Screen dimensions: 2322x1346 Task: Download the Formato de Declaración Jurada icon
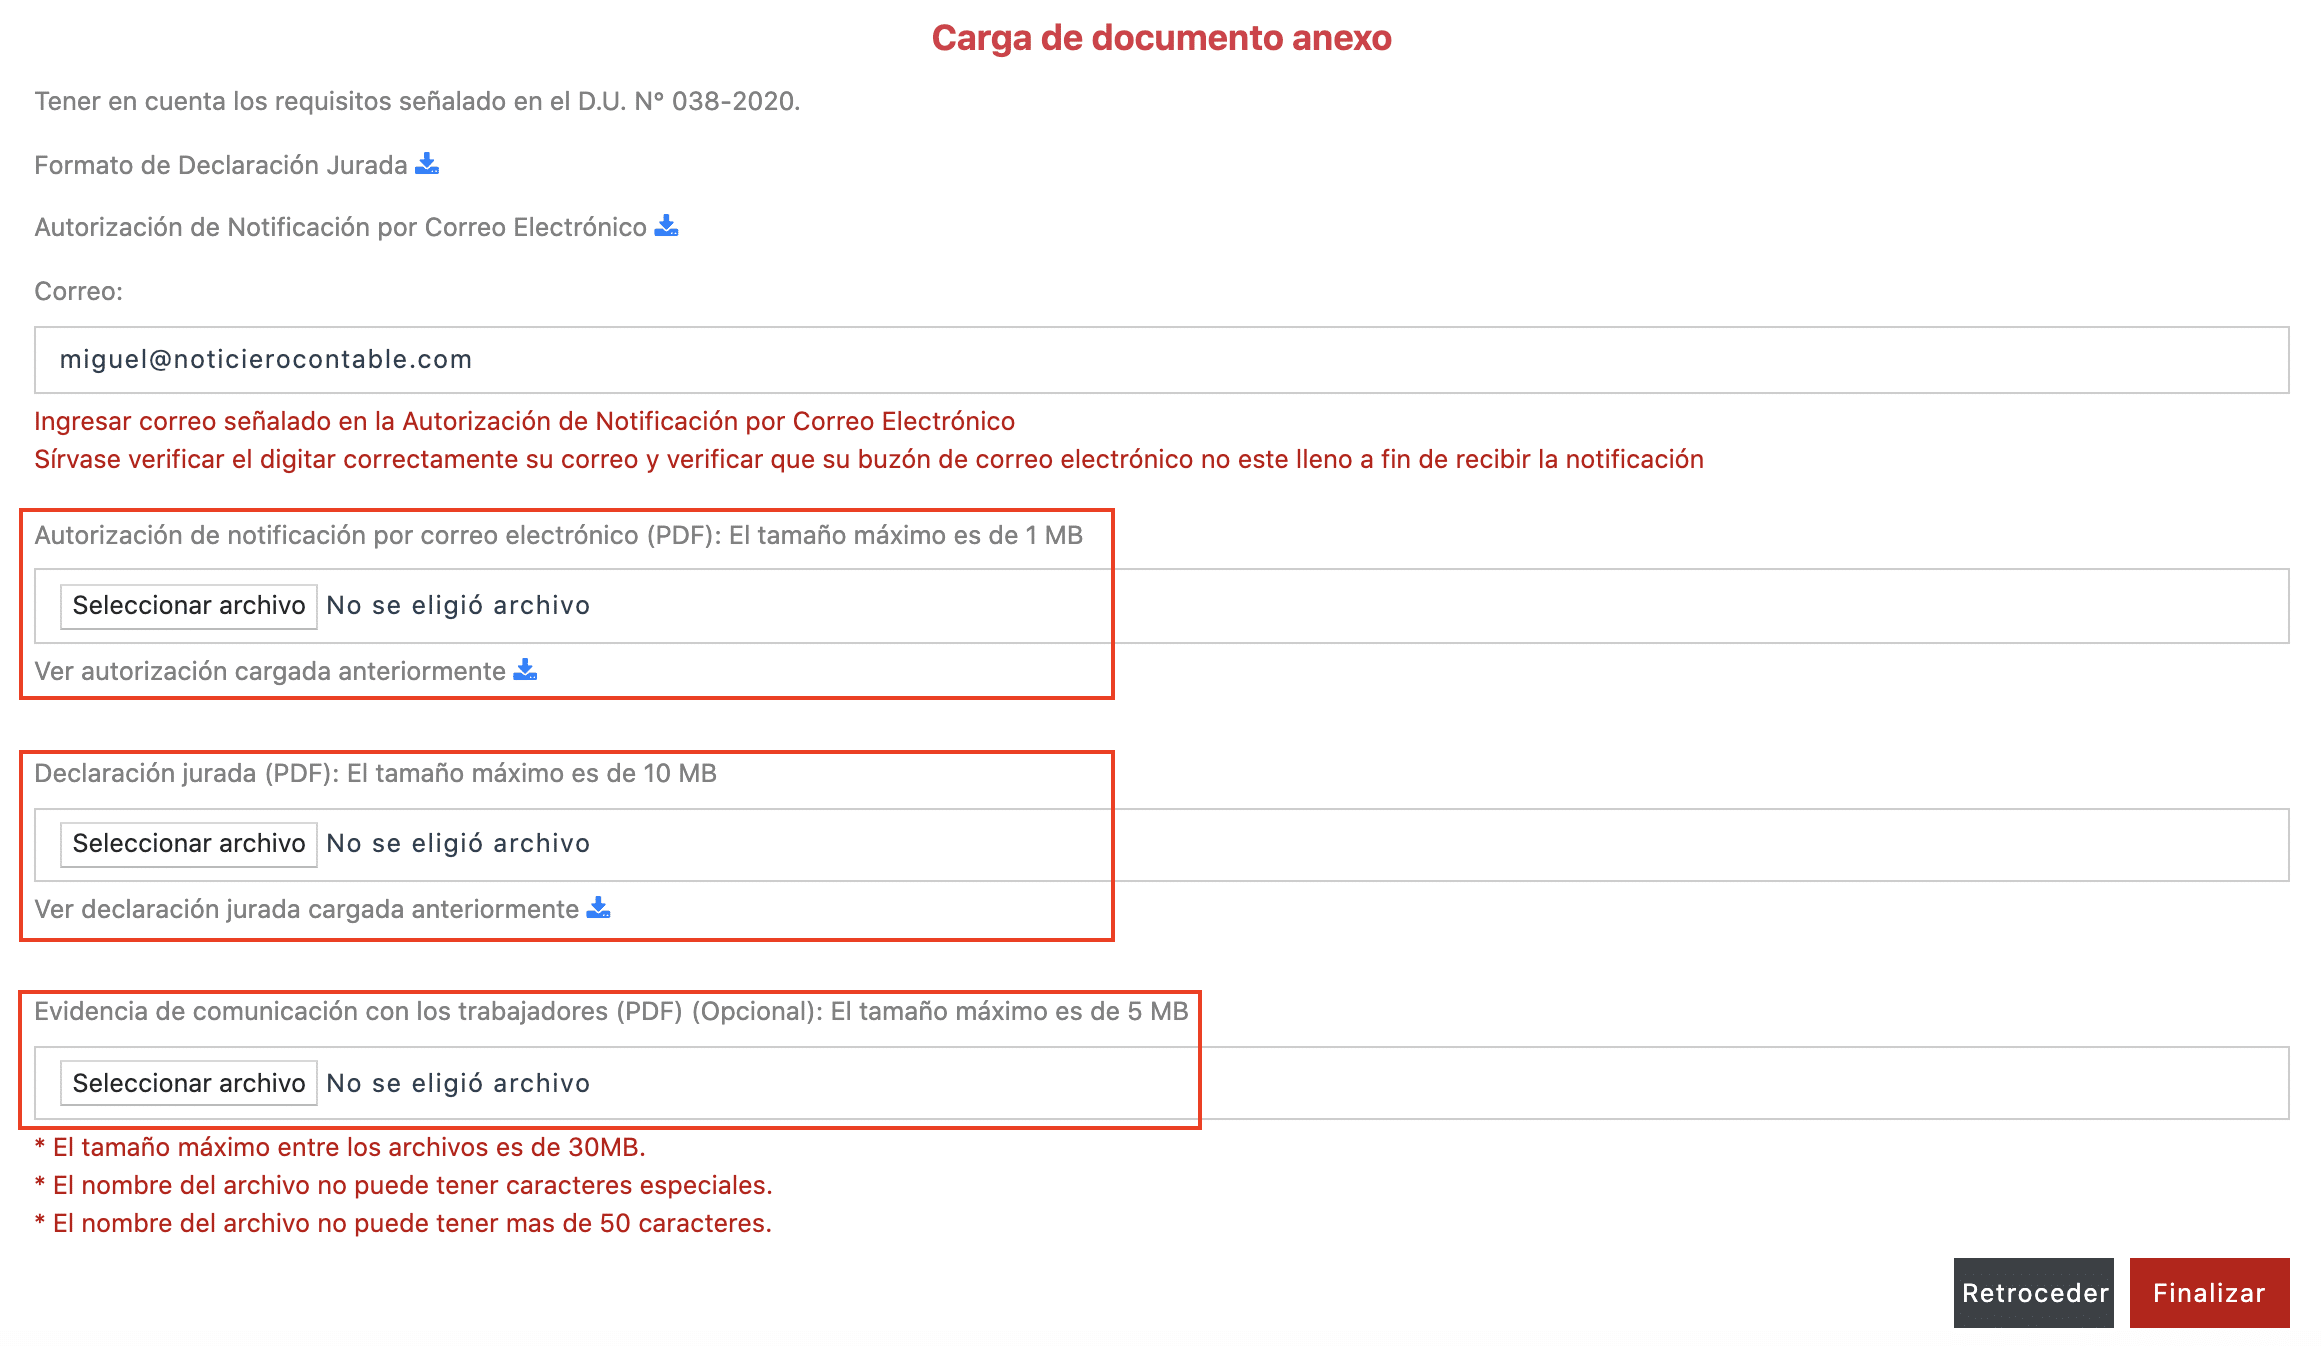427,163
